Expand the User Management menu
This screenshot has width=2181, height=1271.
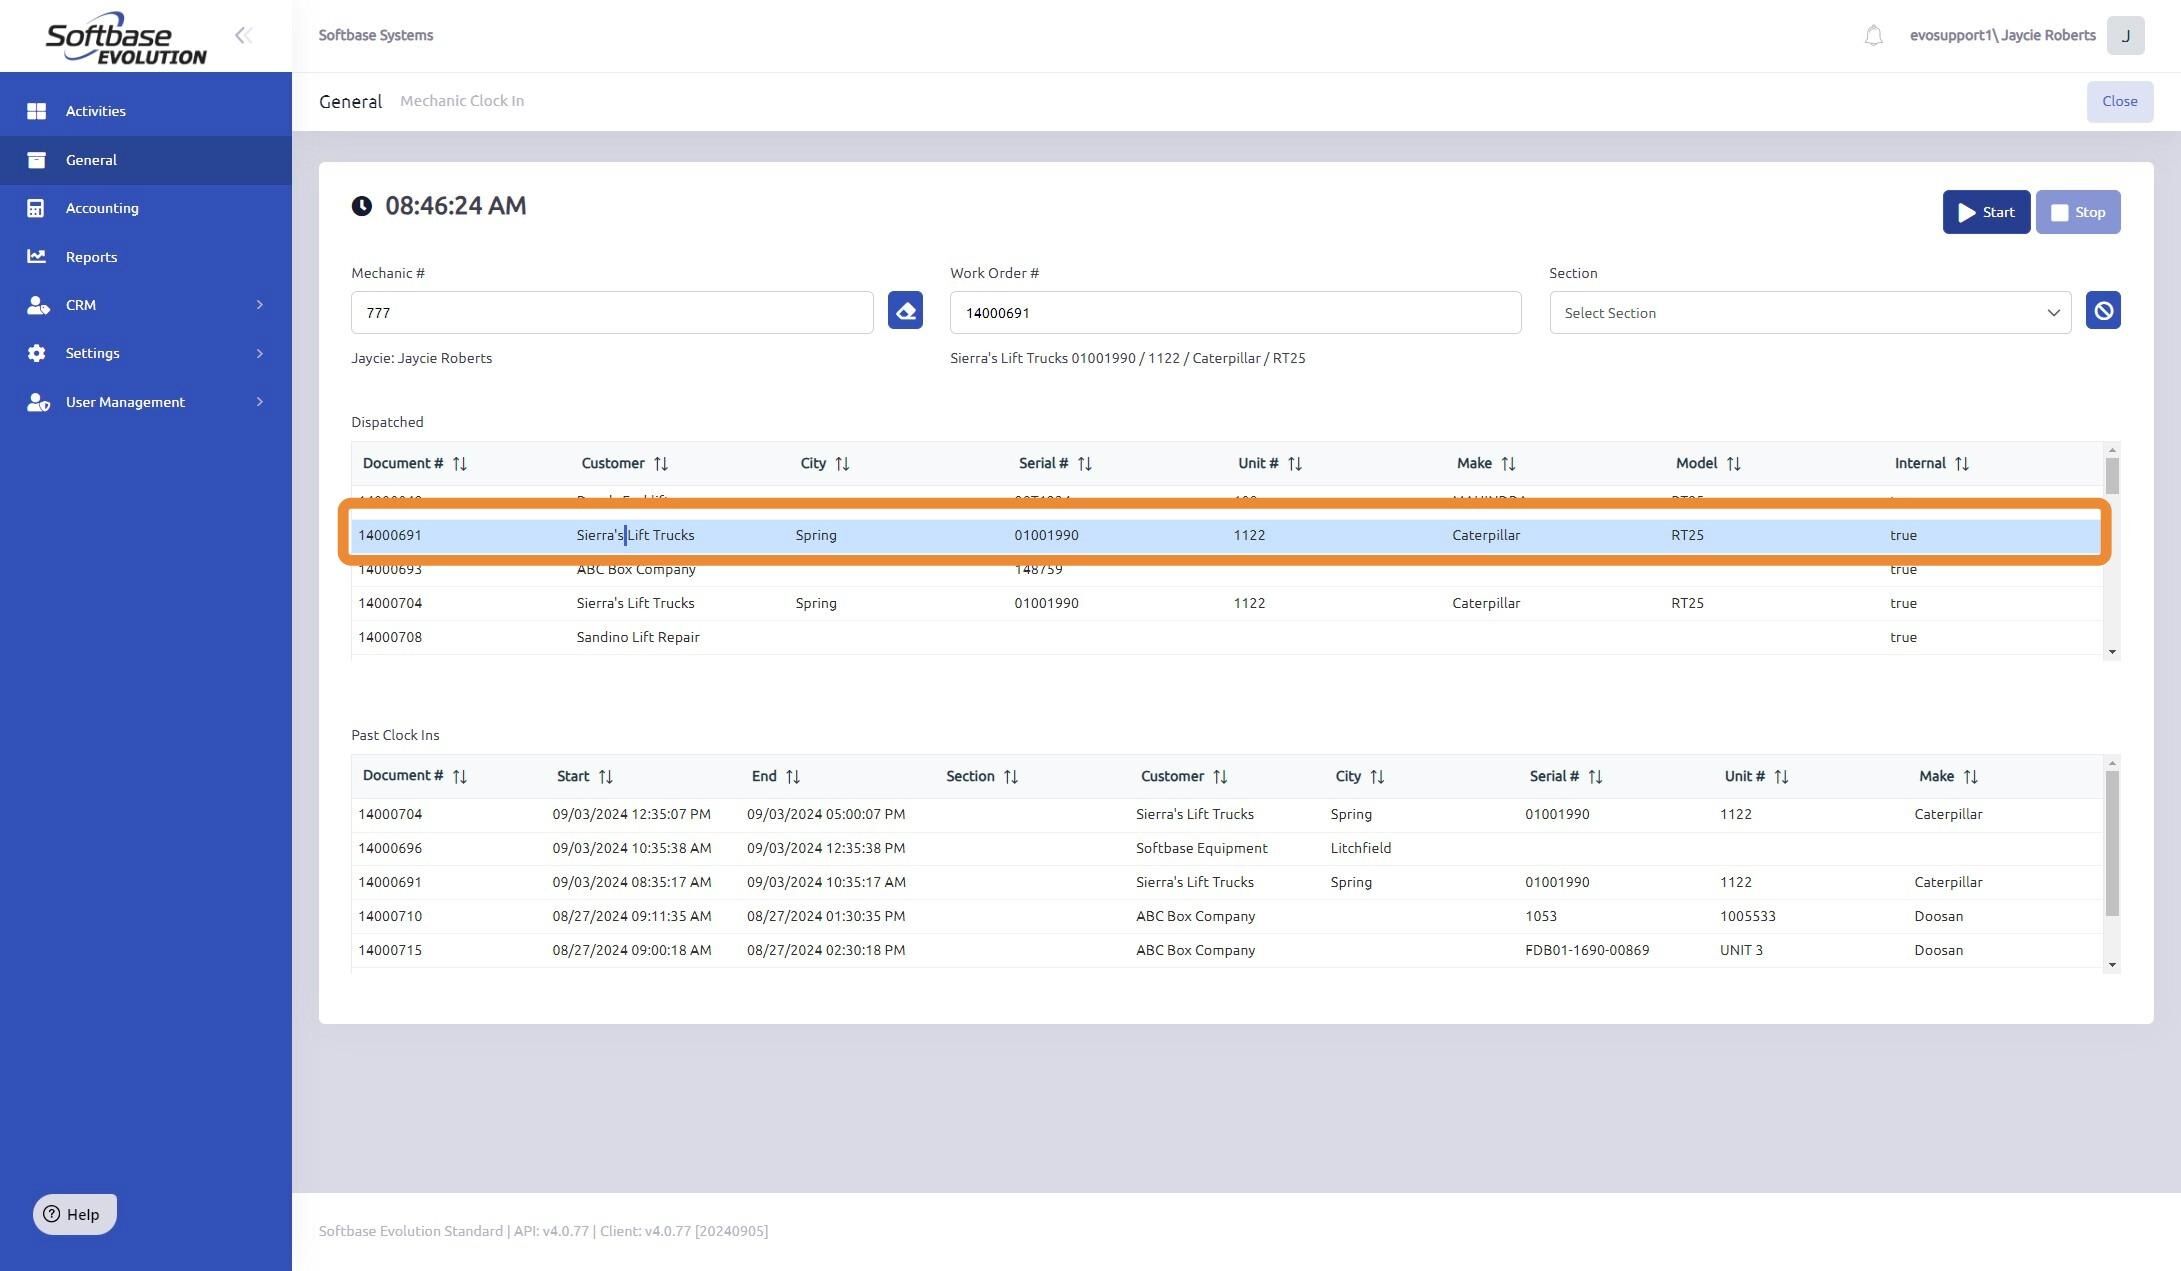pos(146,402)
